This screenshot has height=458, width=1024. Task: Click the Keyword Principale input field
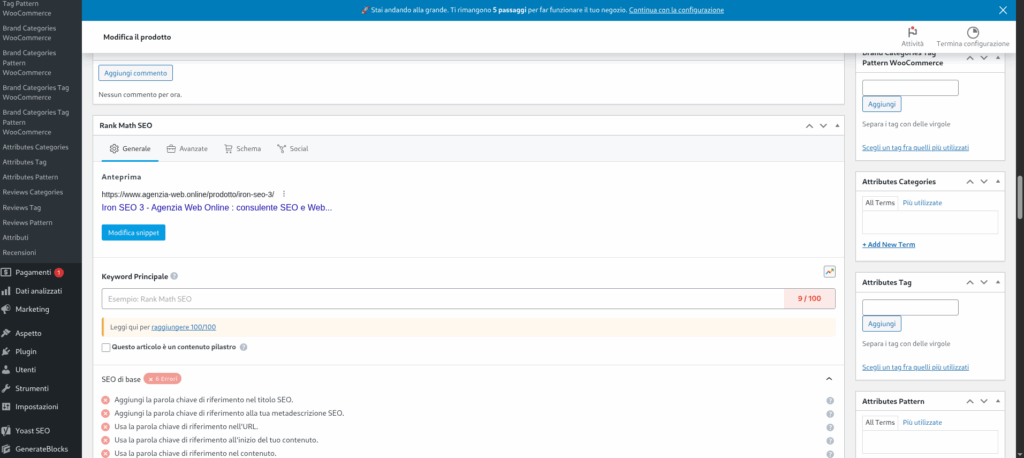coord(443,299)
